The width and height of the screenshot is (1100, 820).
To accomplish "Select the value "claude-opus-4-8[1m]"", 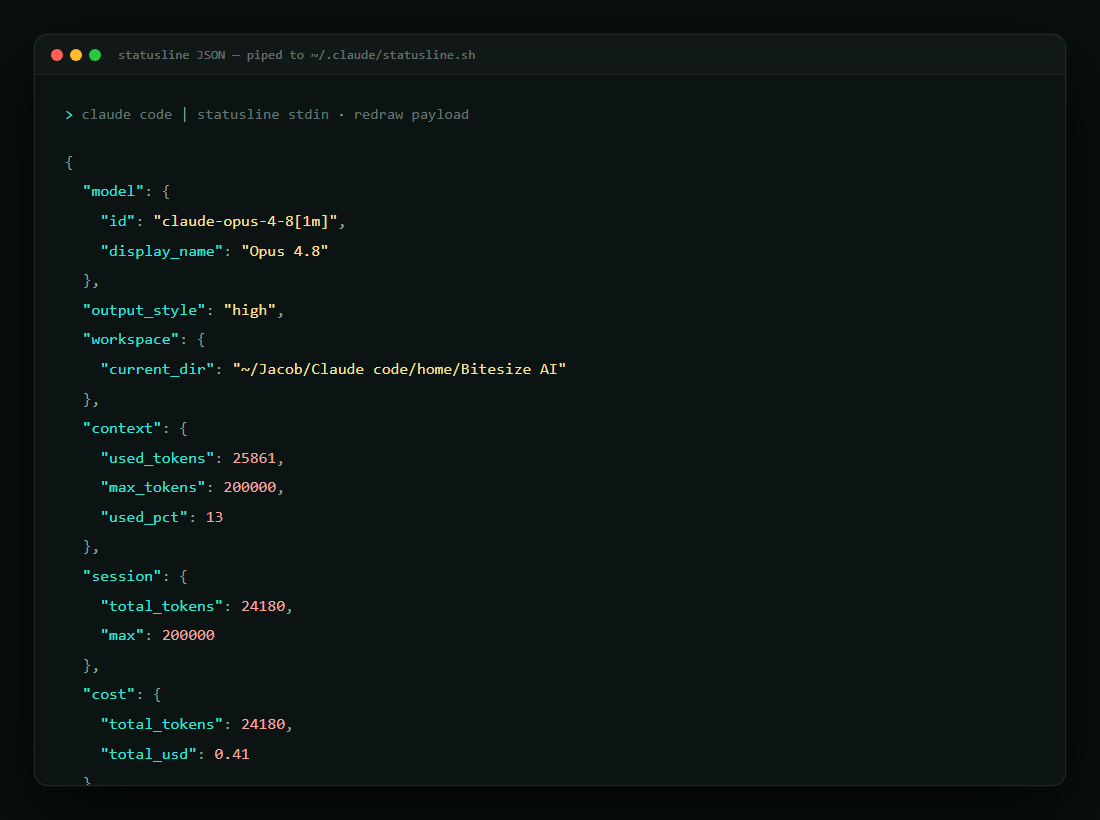I will click(246, 221).
